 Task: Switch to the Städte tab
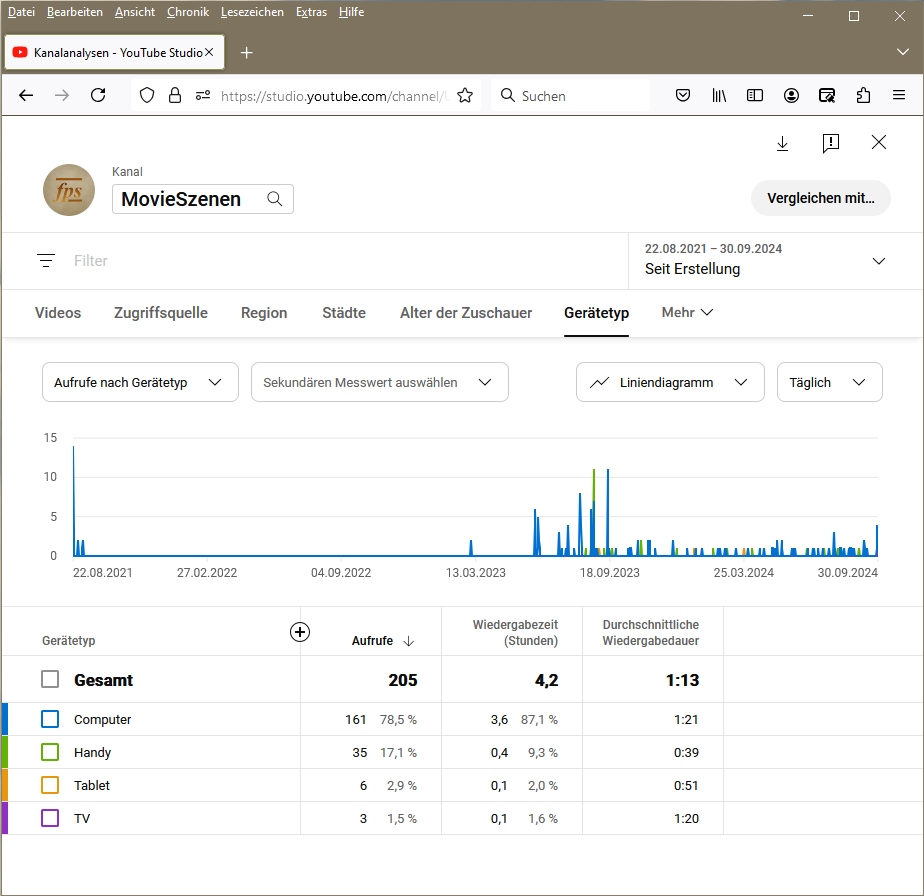pyautogui.click(x=344, y=312)
